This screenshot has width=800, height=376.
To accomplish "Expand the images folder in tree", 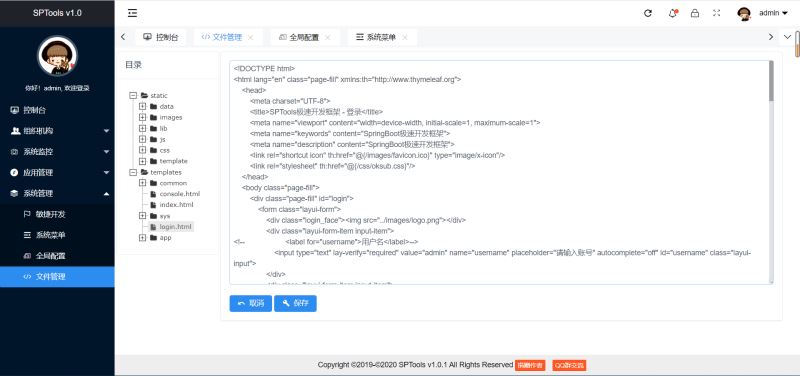I will coord(142,117).
